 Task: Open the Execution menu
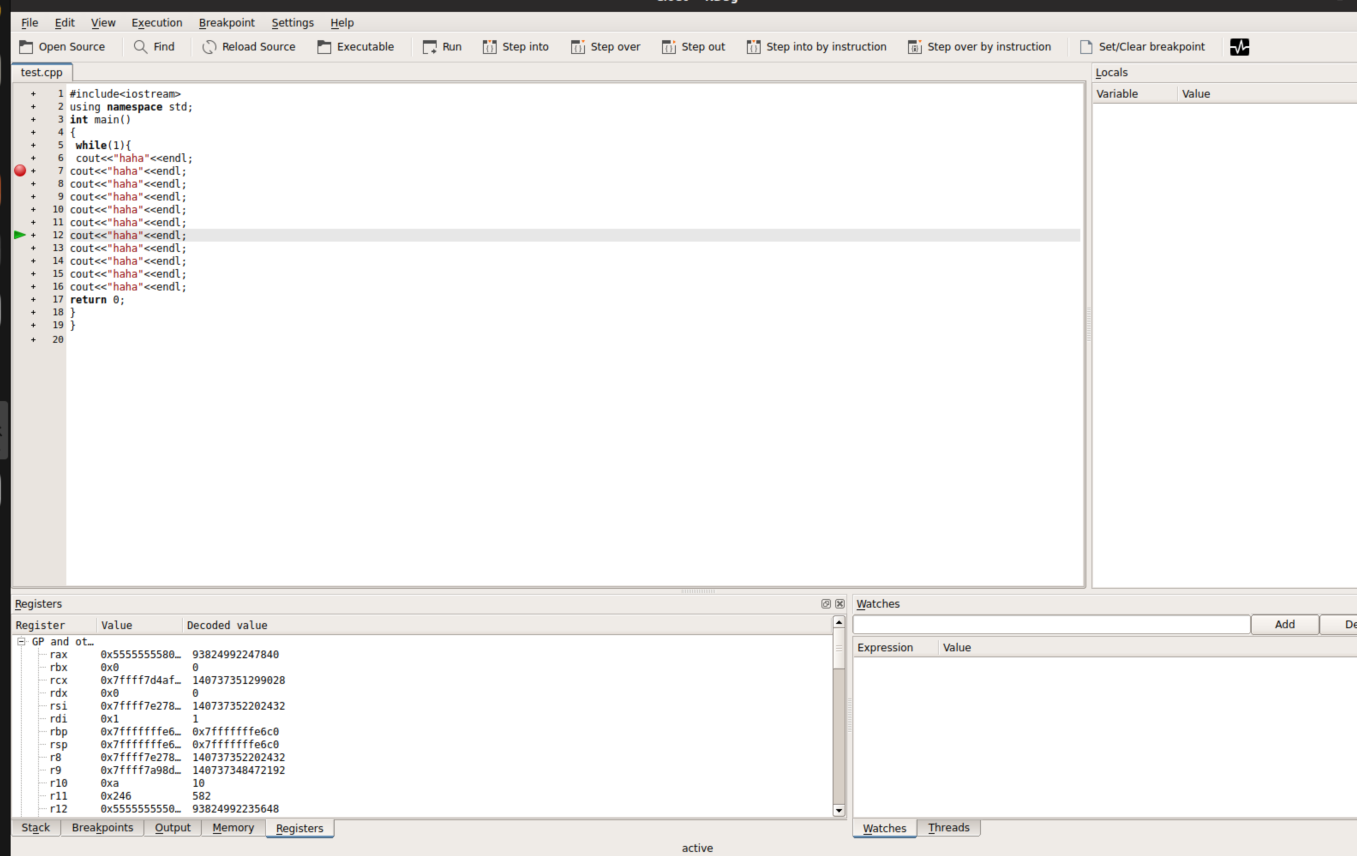click(157, 23)
